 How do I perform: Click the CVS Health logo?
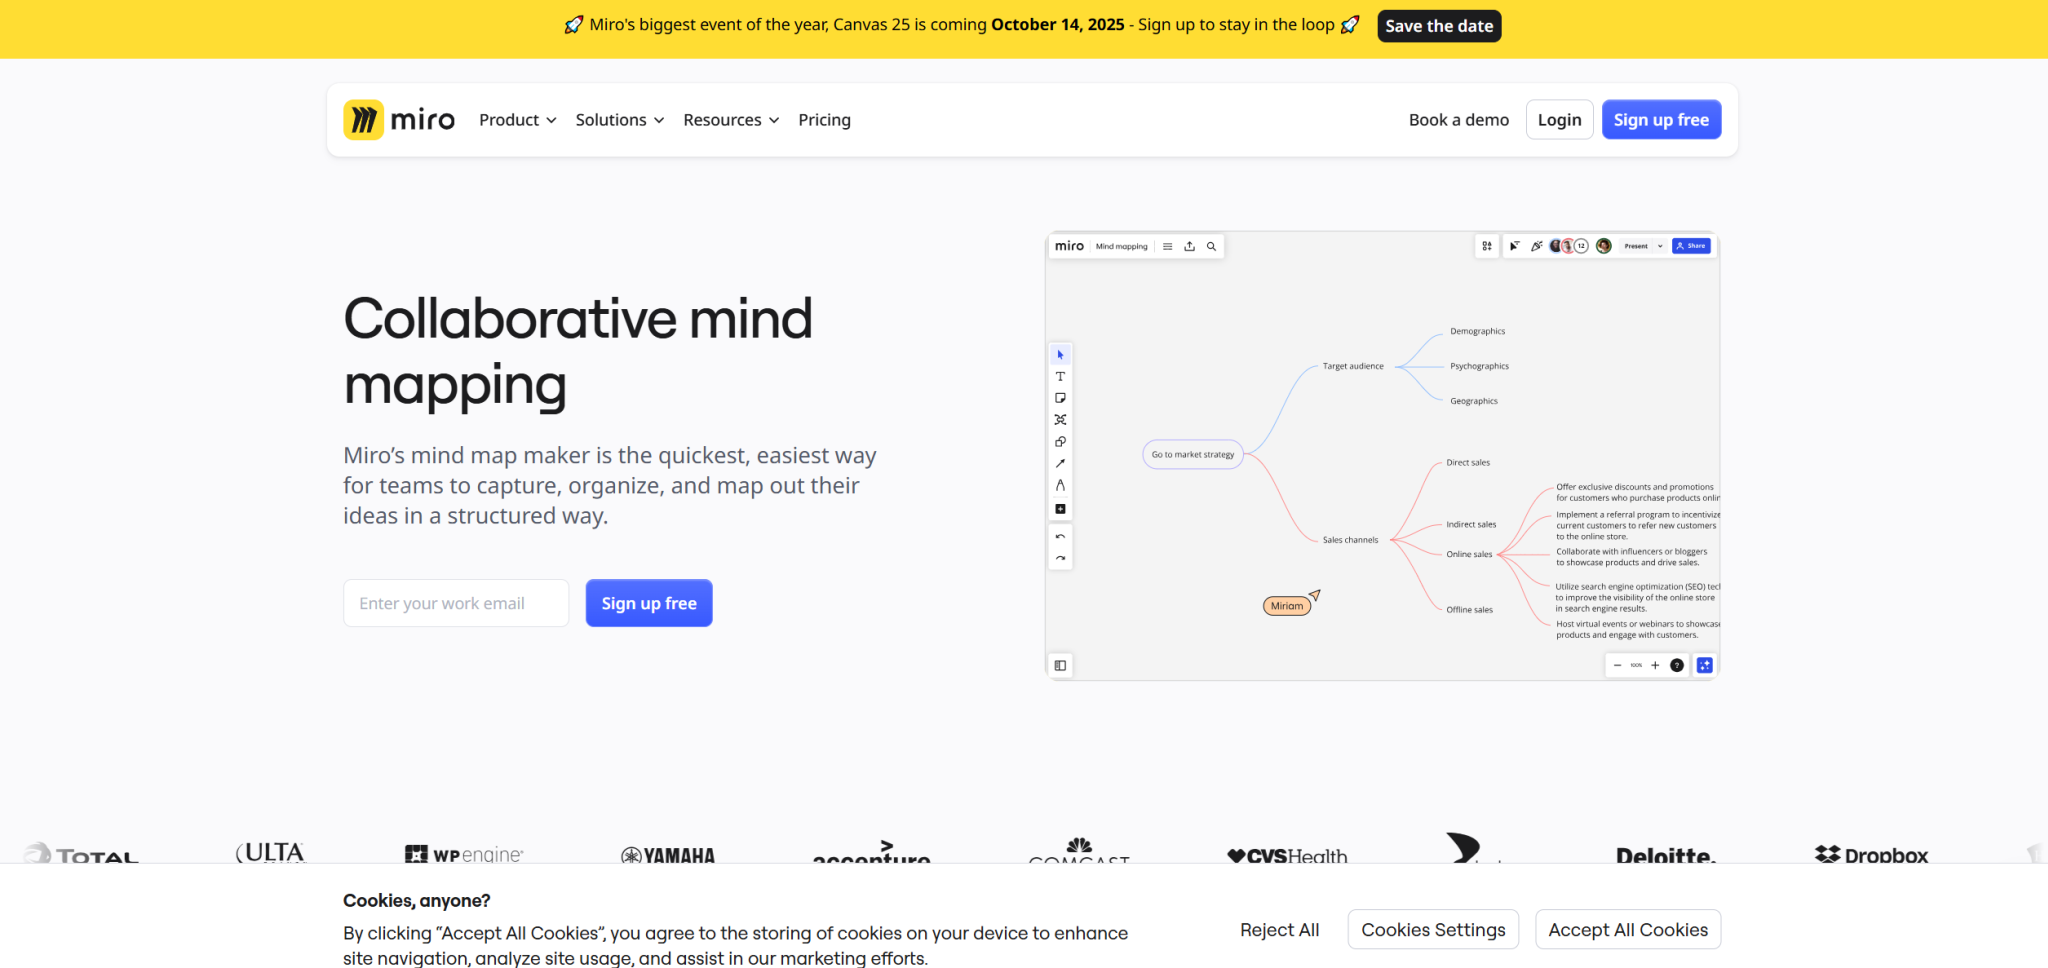click(1287, 856)
